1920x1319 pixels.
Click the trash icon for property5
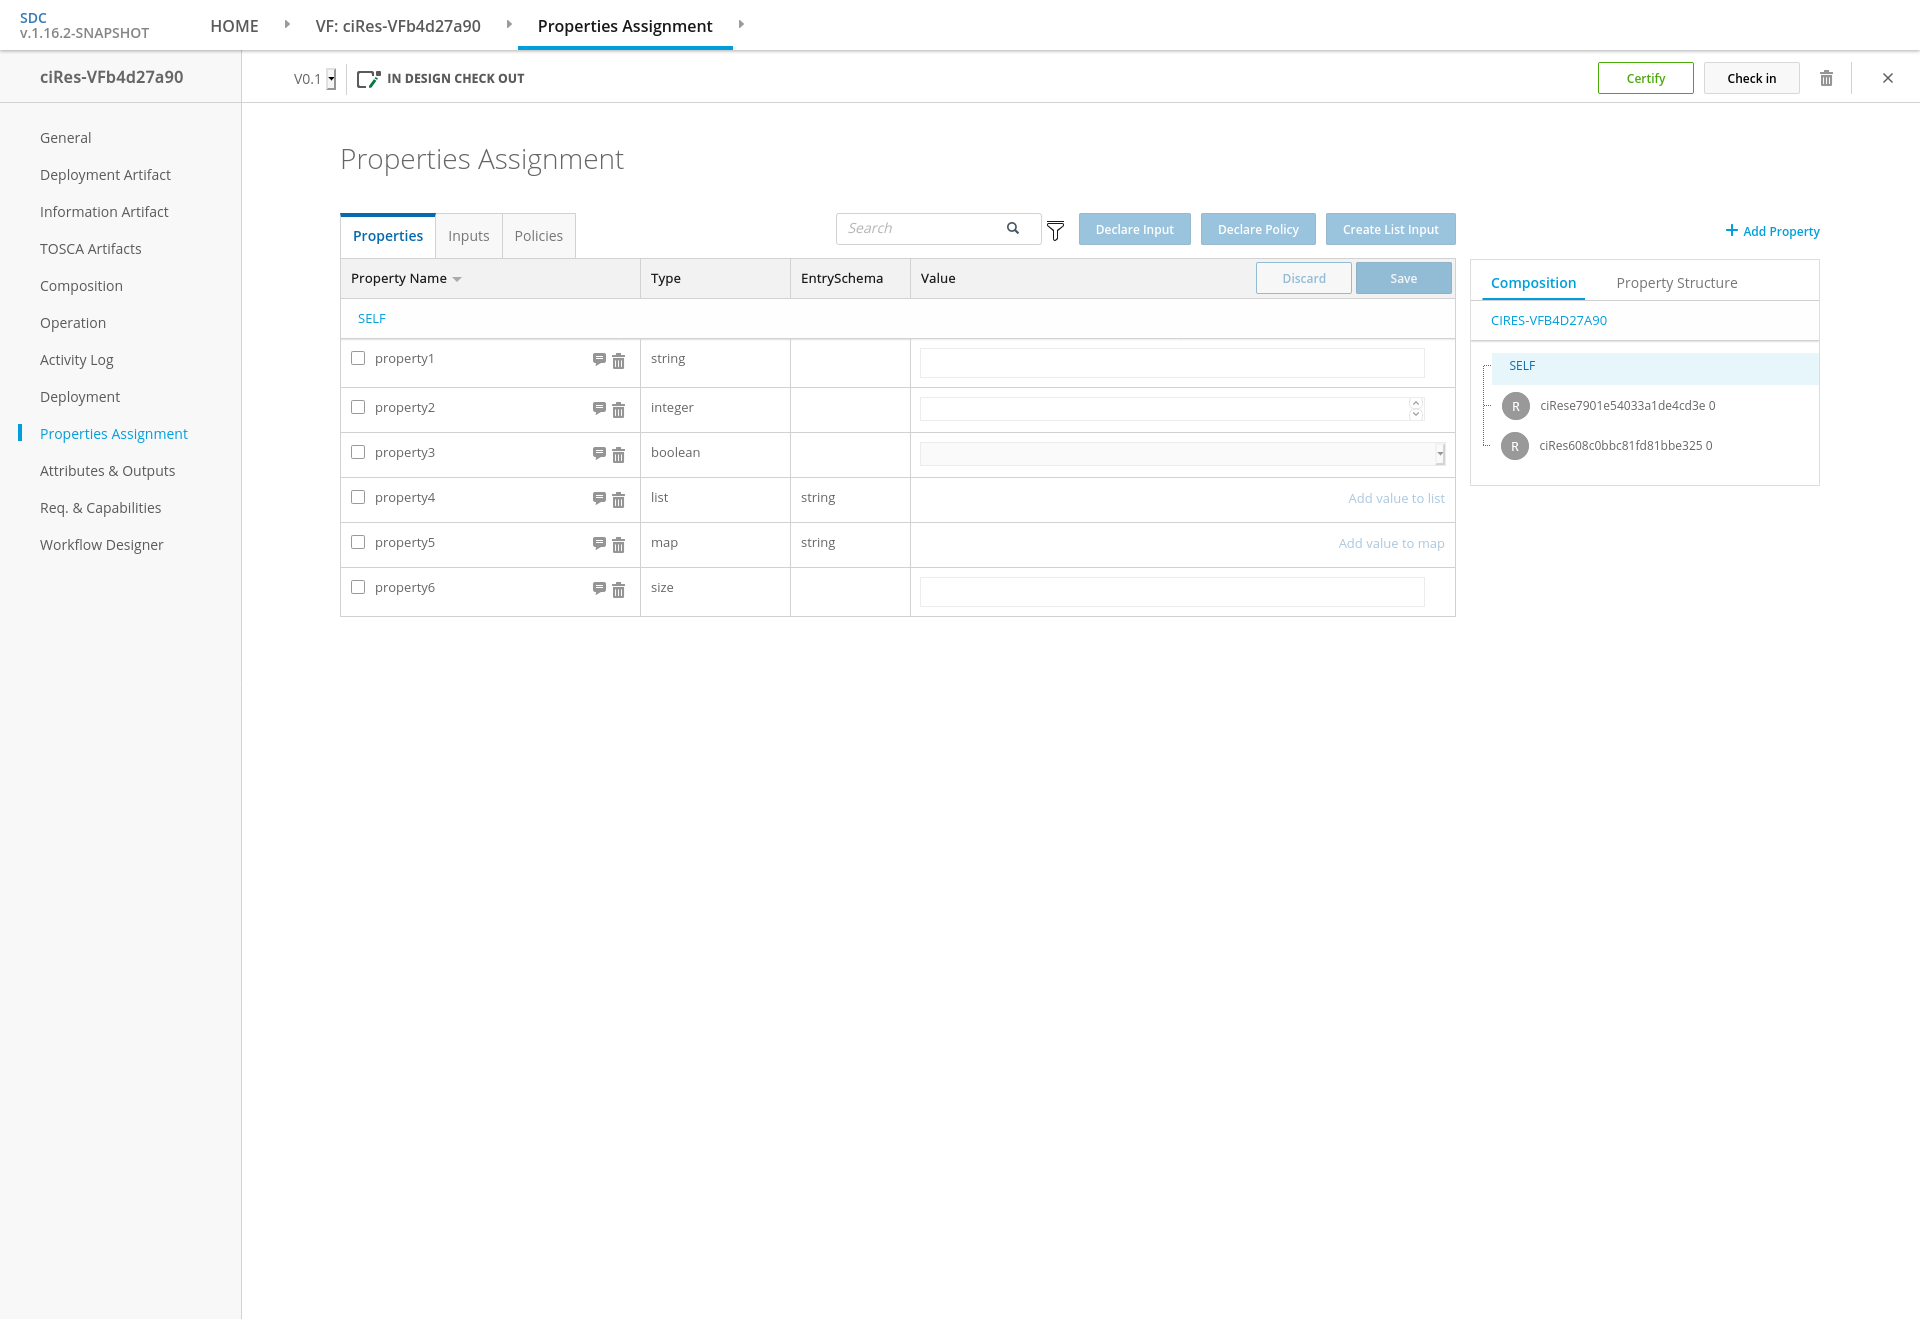point(618,545)
